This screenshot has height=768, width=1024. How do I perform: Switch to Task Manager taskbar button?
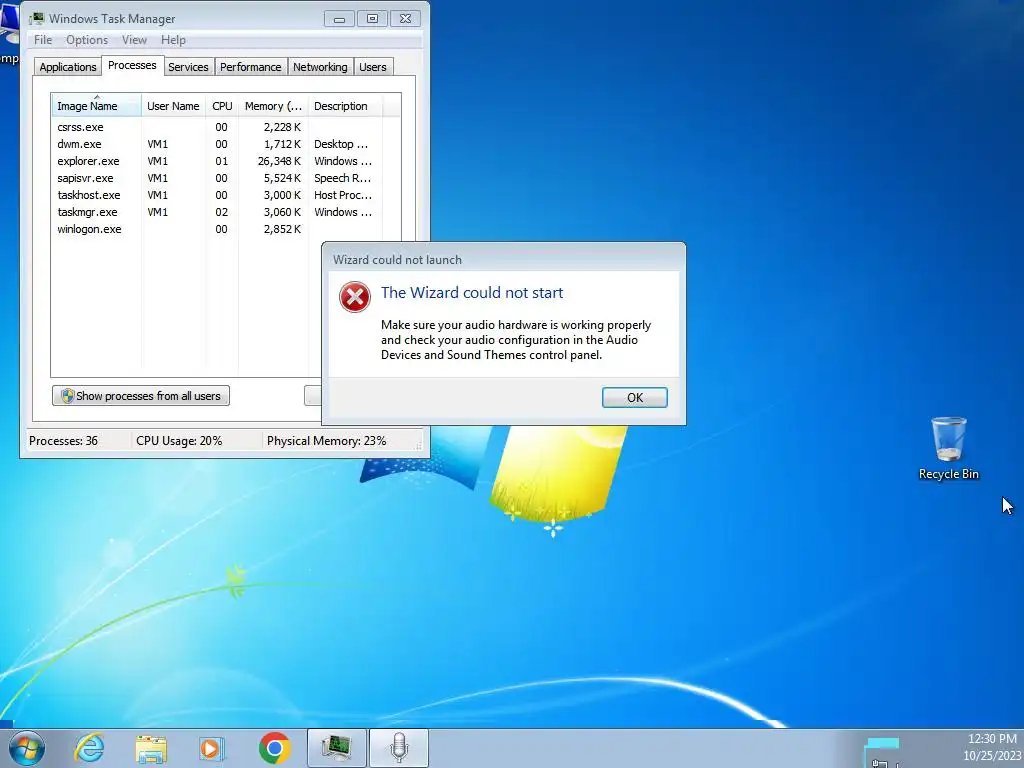pos(337,748)
